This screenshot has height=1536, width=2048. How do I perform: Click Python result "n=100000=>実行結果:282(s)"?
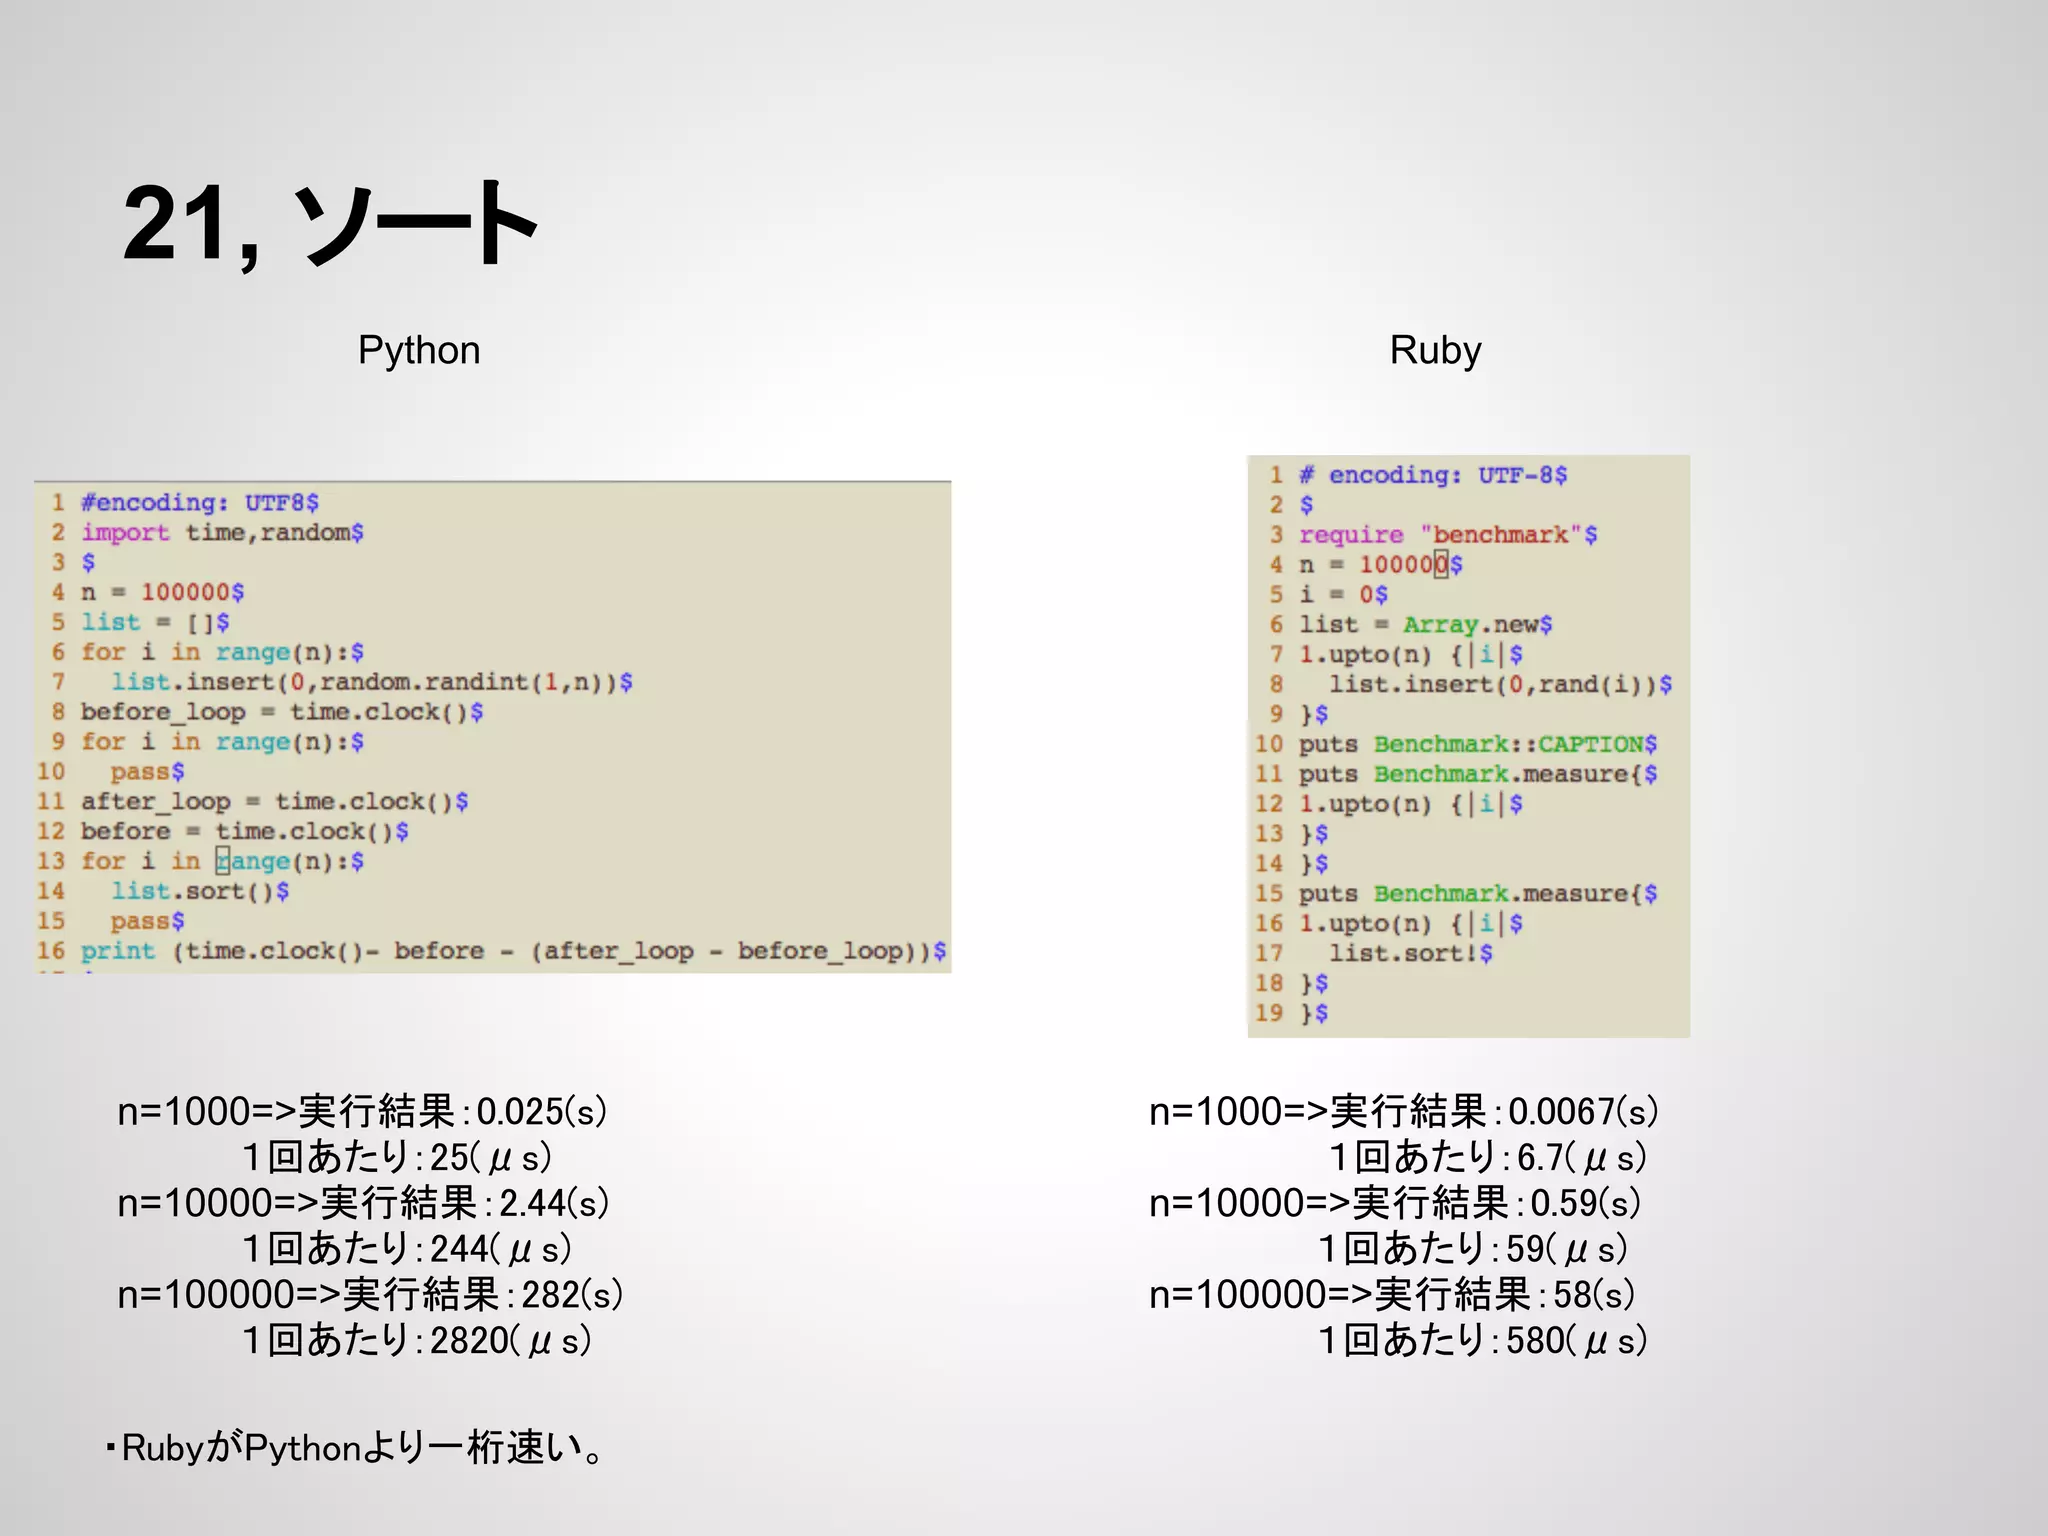370,1295
